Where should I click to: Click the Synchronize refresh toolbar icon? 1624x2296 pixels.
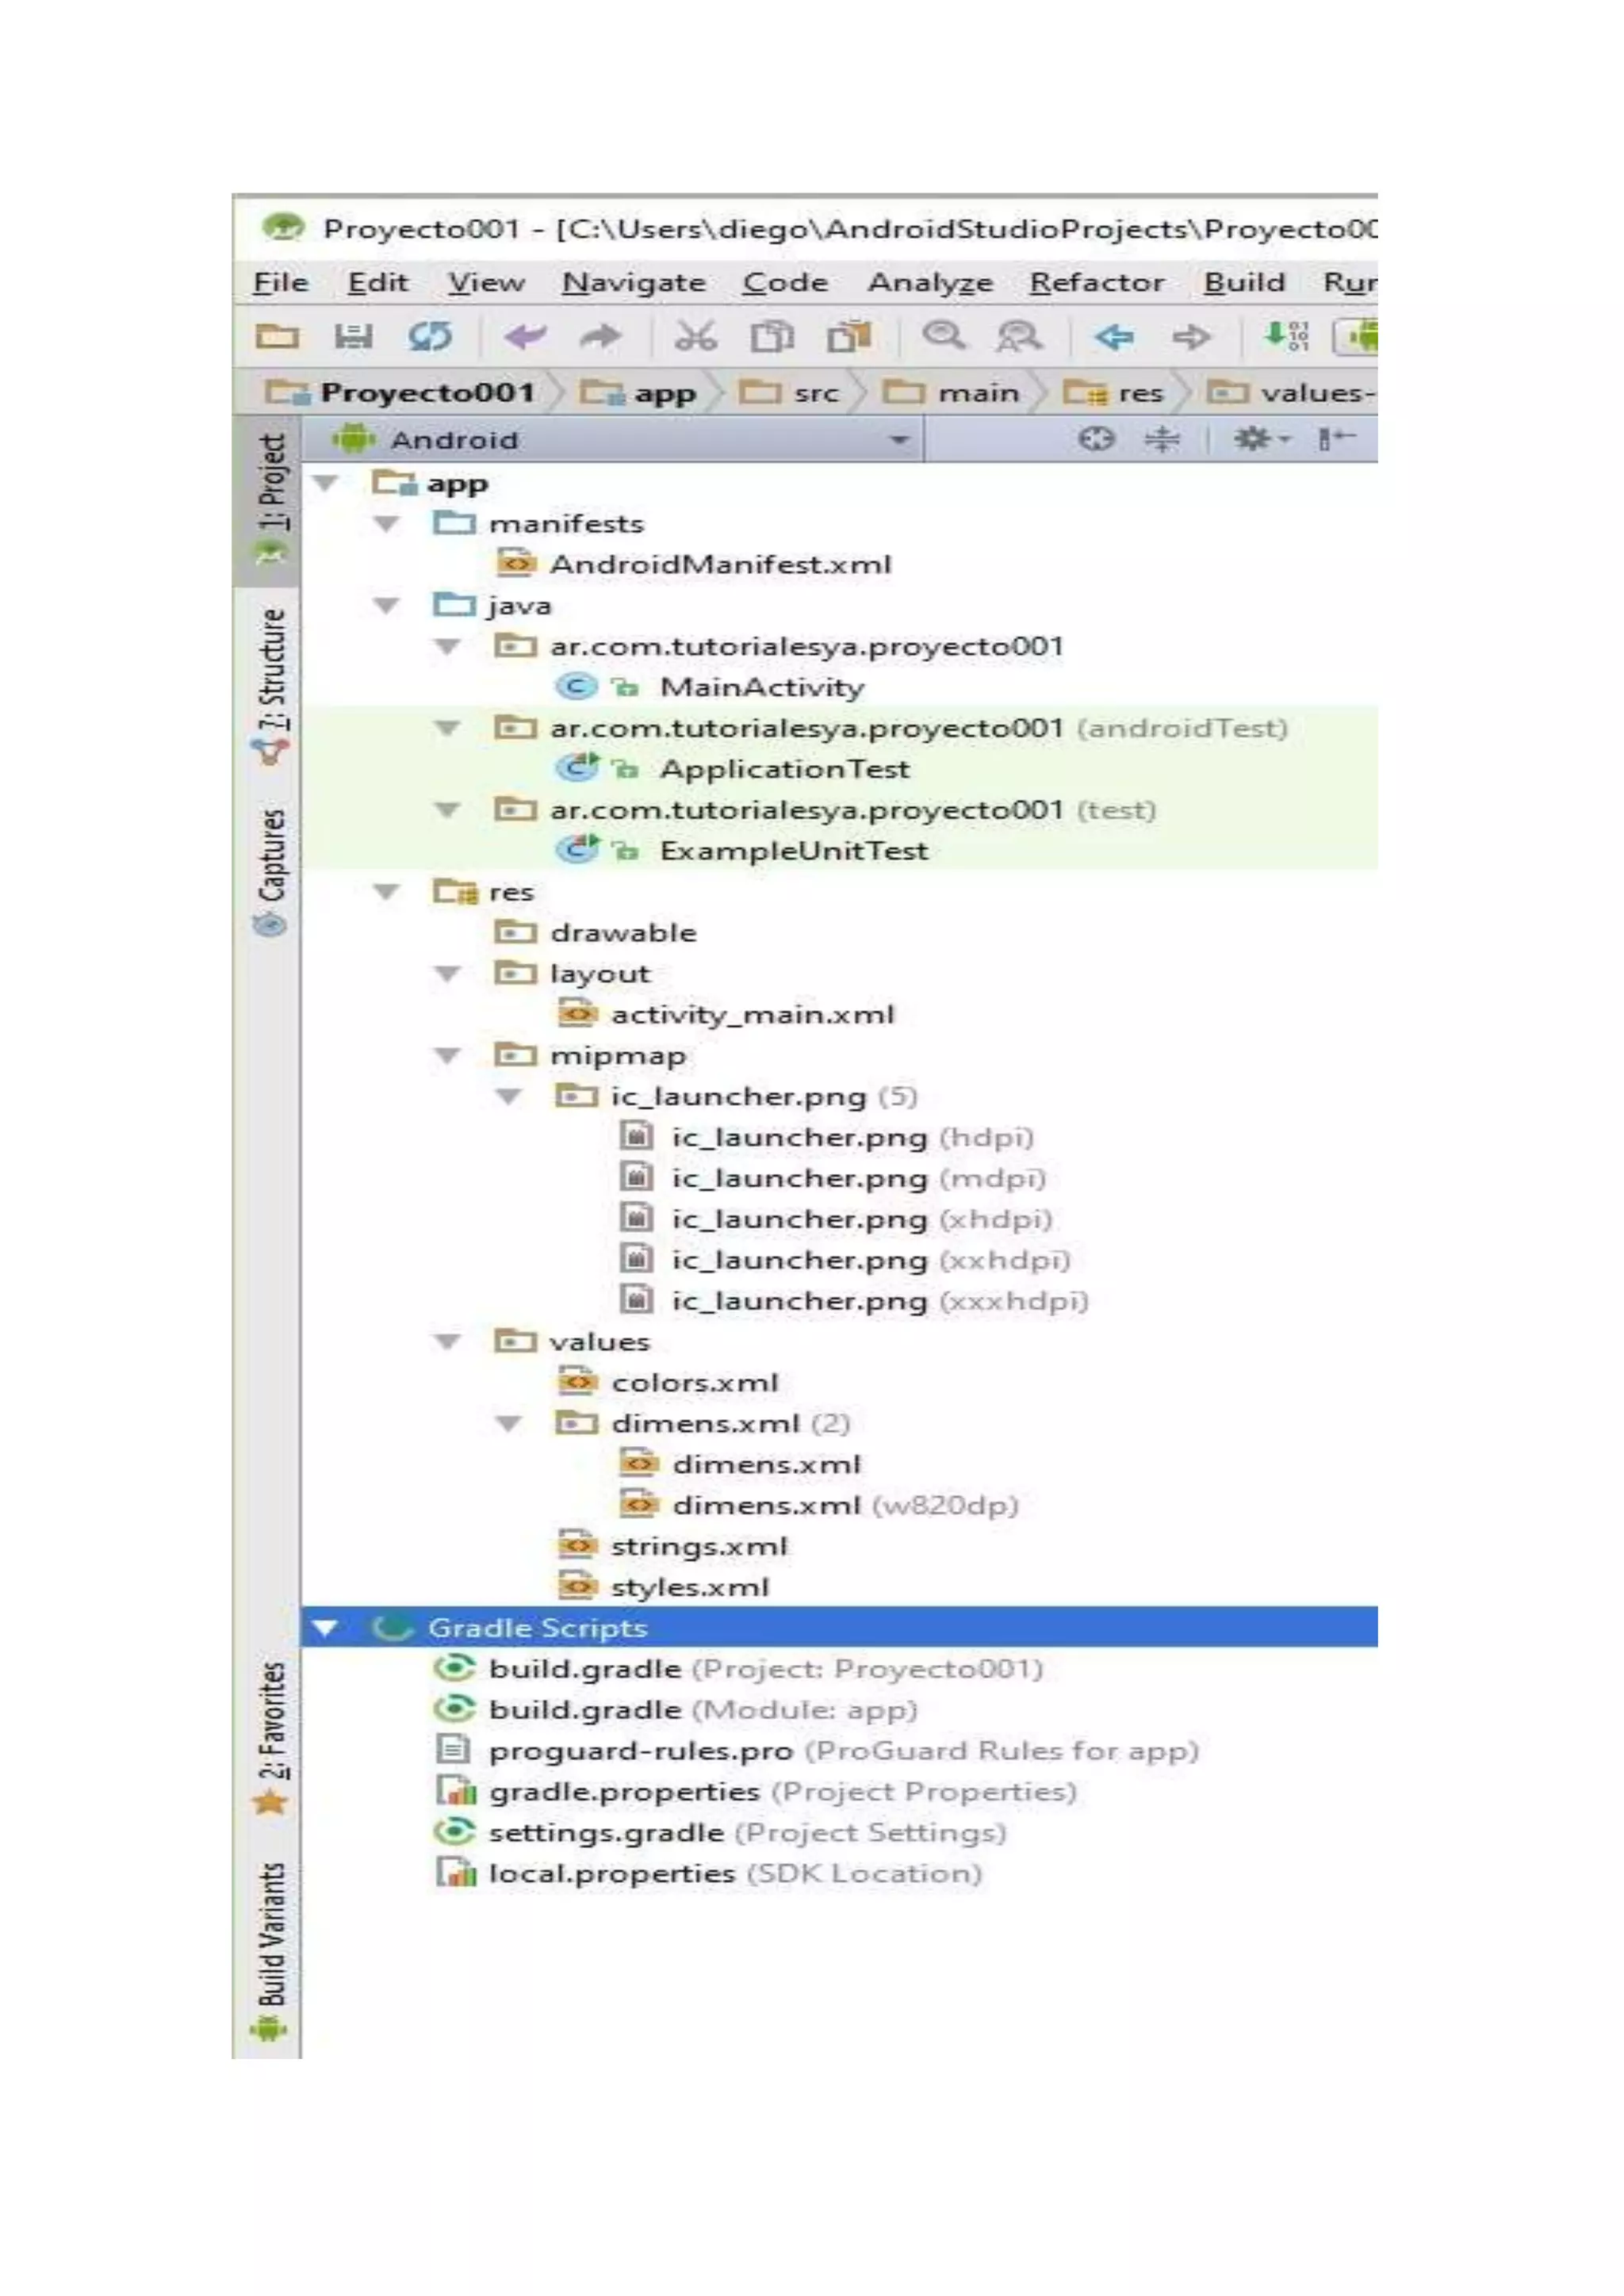[x=430, y=337]
